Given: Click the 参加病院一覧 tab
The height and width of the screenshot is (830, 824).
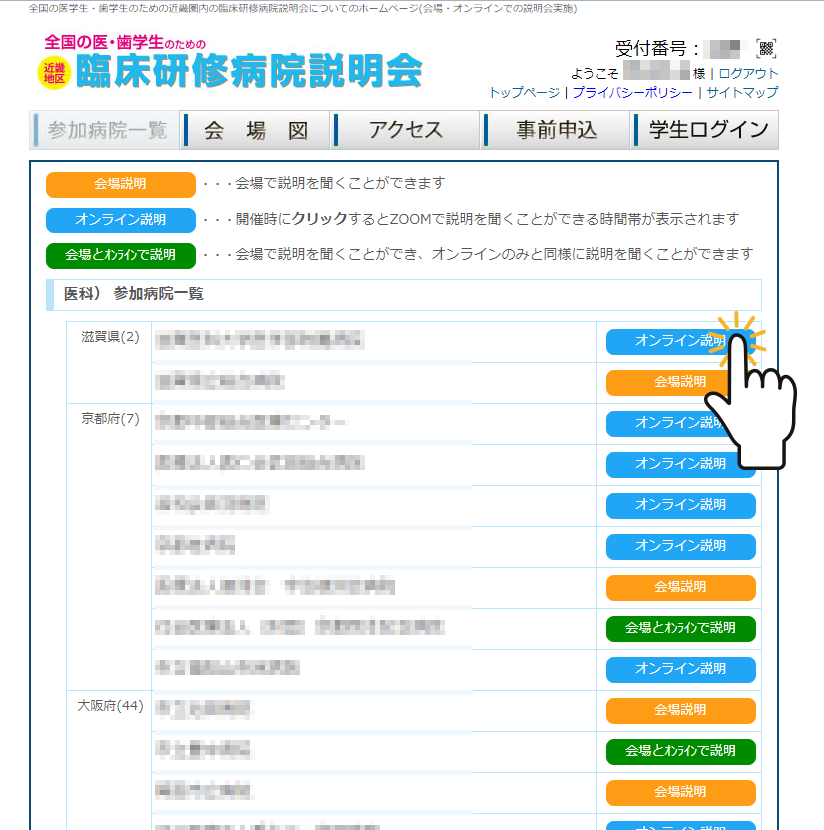Looking at the screenshot, I should pos(103,129).
